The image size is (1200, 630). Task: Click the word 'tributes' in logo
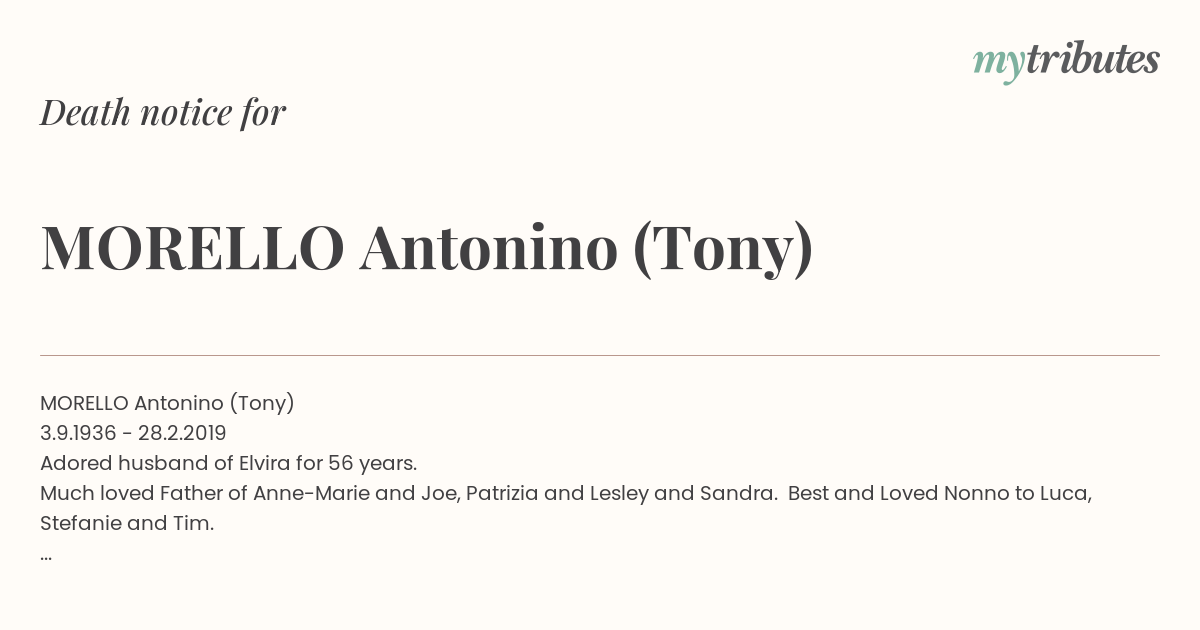pyautogui.click(x=1093, y=60)
